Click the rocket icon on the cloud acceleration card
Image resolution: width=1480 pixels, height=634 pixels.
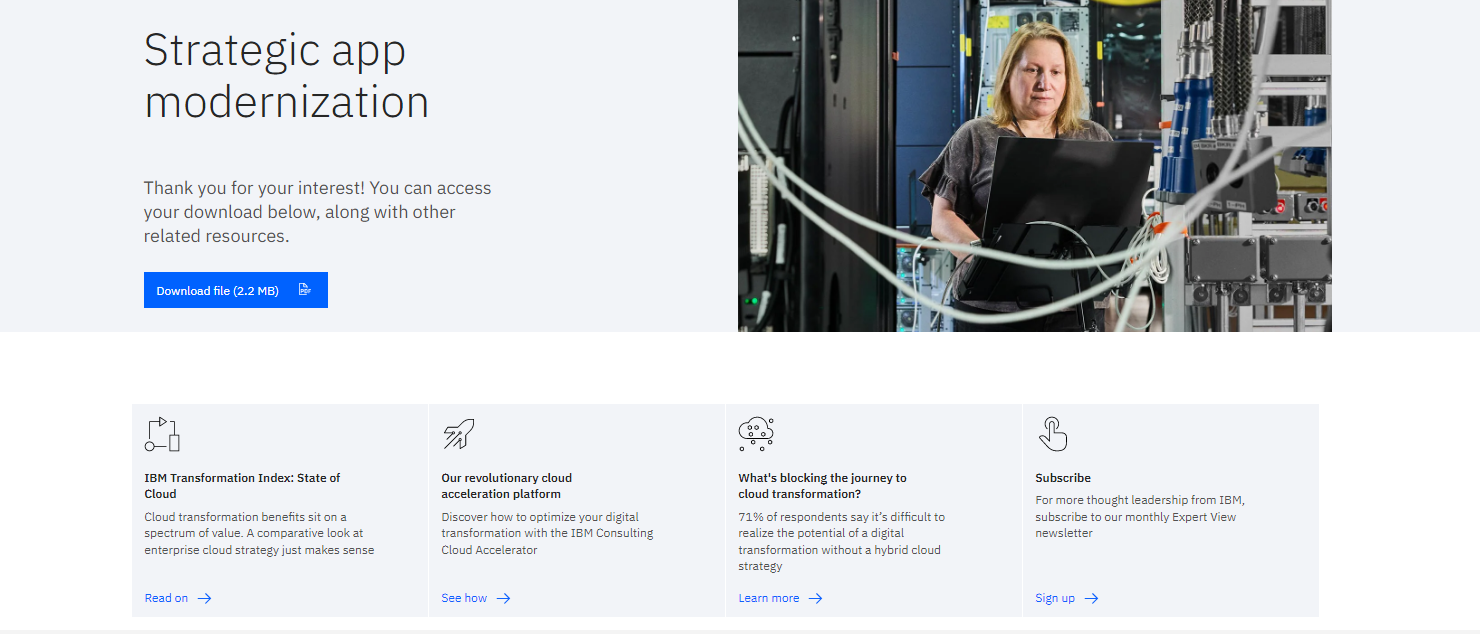pyautogui.click(x=459, y=434)
